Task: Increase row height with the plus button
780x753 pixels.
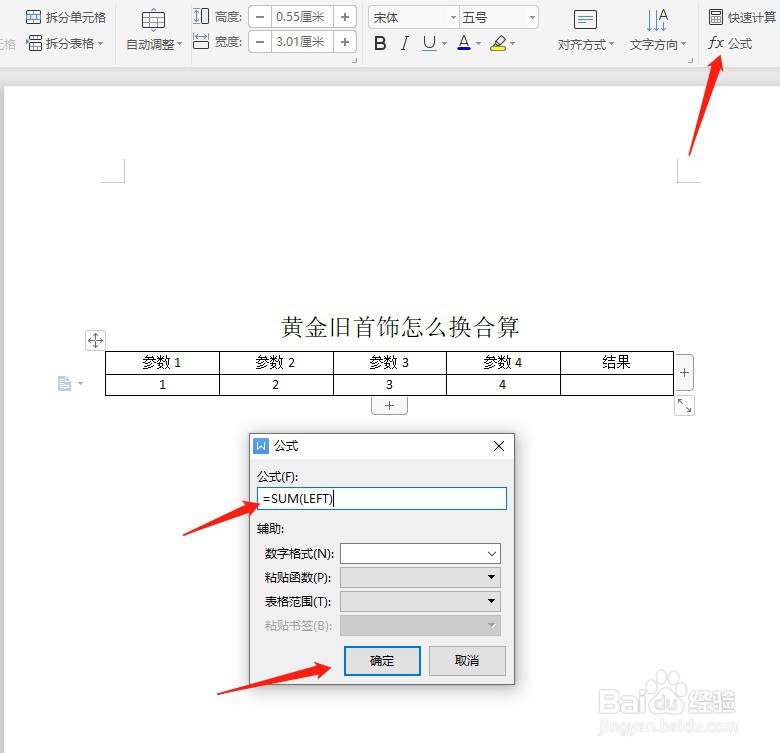Action: (345, 17)
